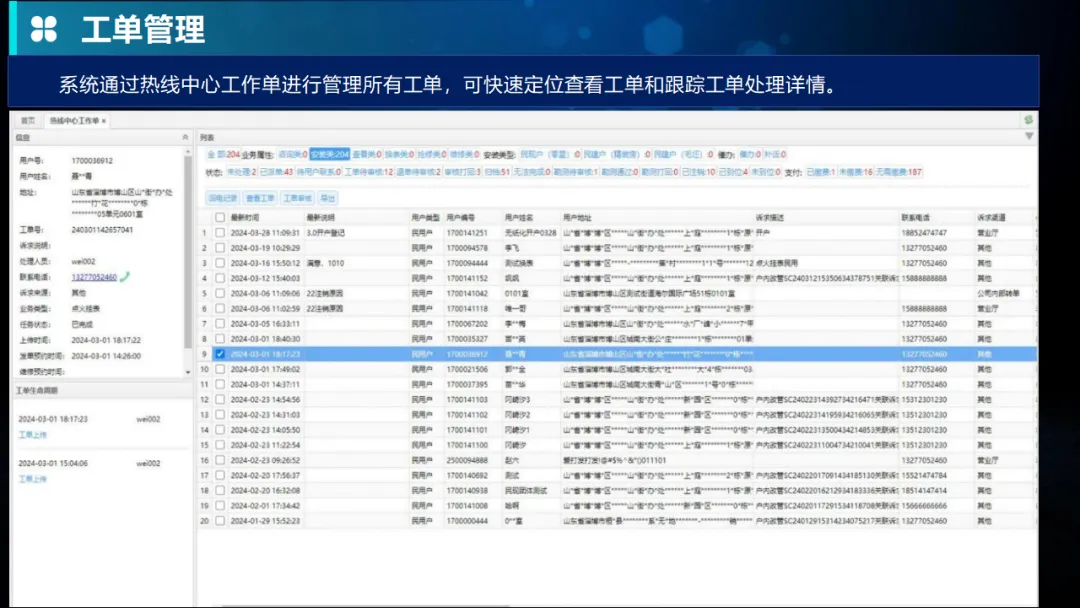Show orders with status 退单待审核:2

coord(419,172)
